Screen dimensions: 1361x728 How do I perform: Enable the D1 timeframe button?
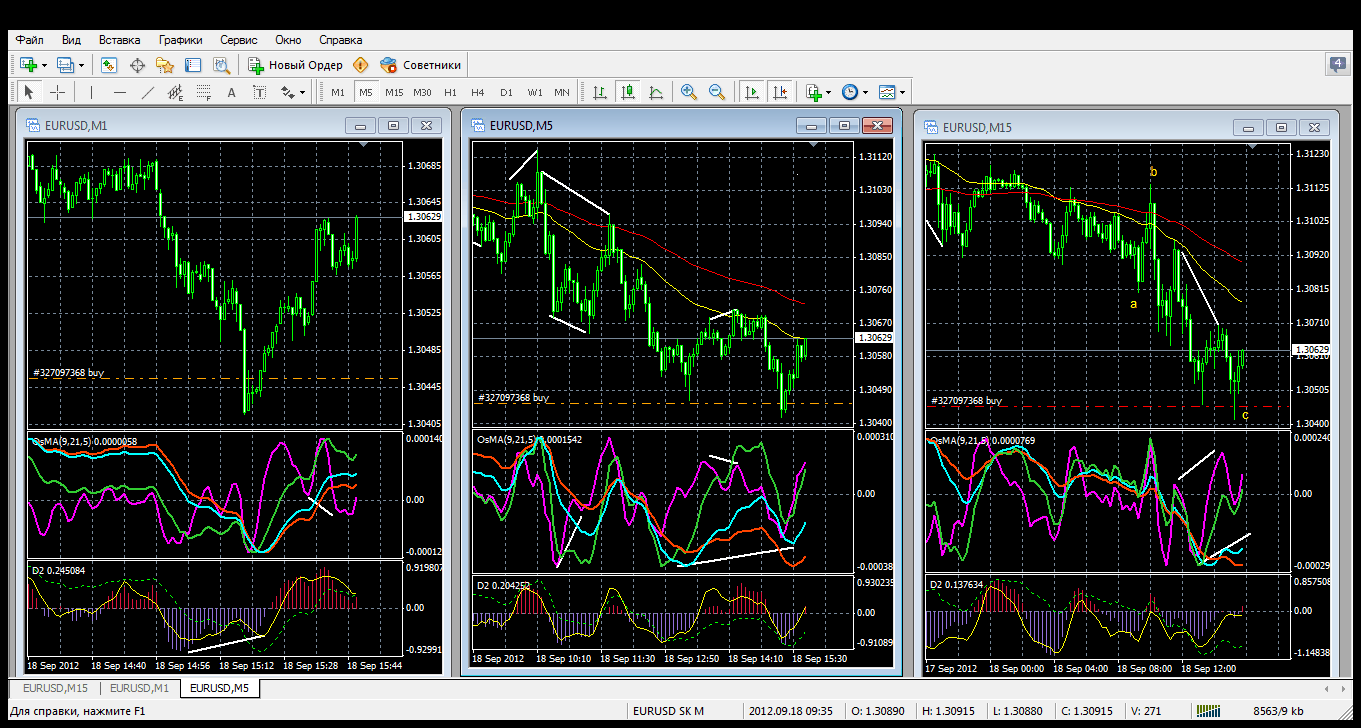[506, 92]
